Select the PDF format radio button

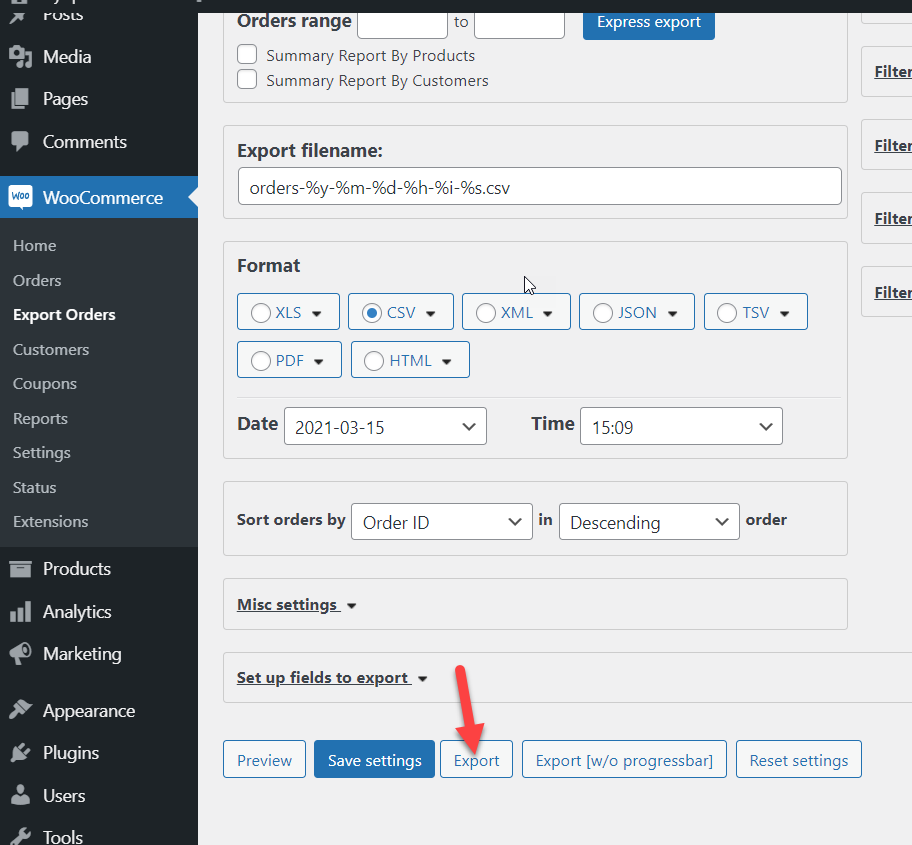point(261,361)
